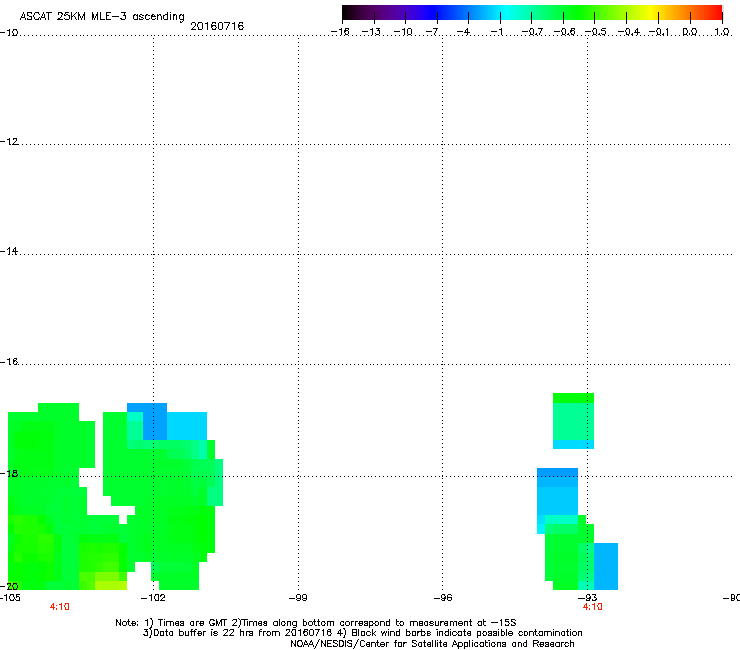
Task: Click the color scale tick label '-4'
Action: pyautogui.click(x=463, y=32)
